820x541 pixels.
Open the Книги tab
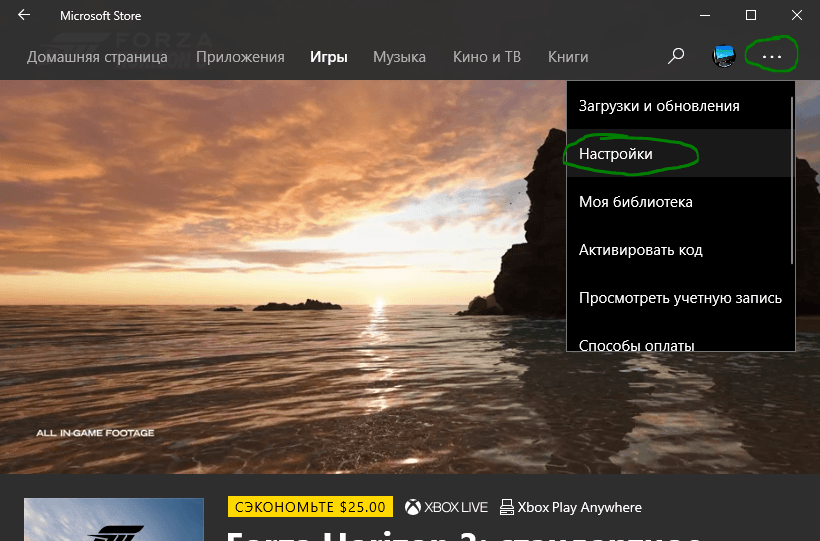pos(568,57)
